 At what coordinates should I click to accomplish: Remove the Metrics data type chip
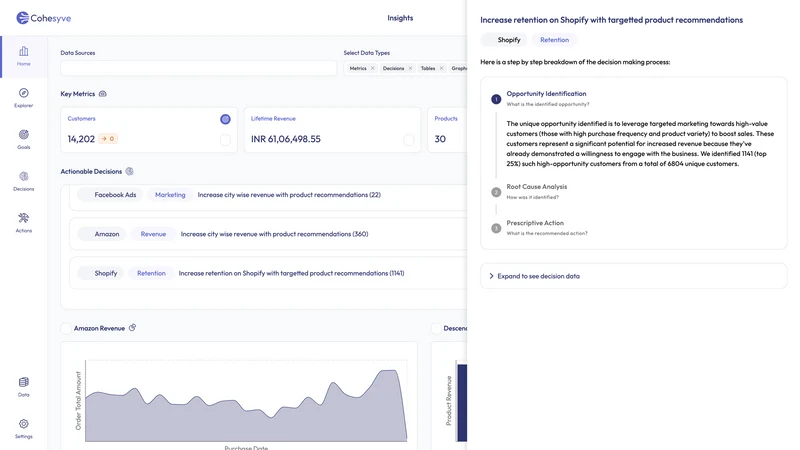coord(372,68)
